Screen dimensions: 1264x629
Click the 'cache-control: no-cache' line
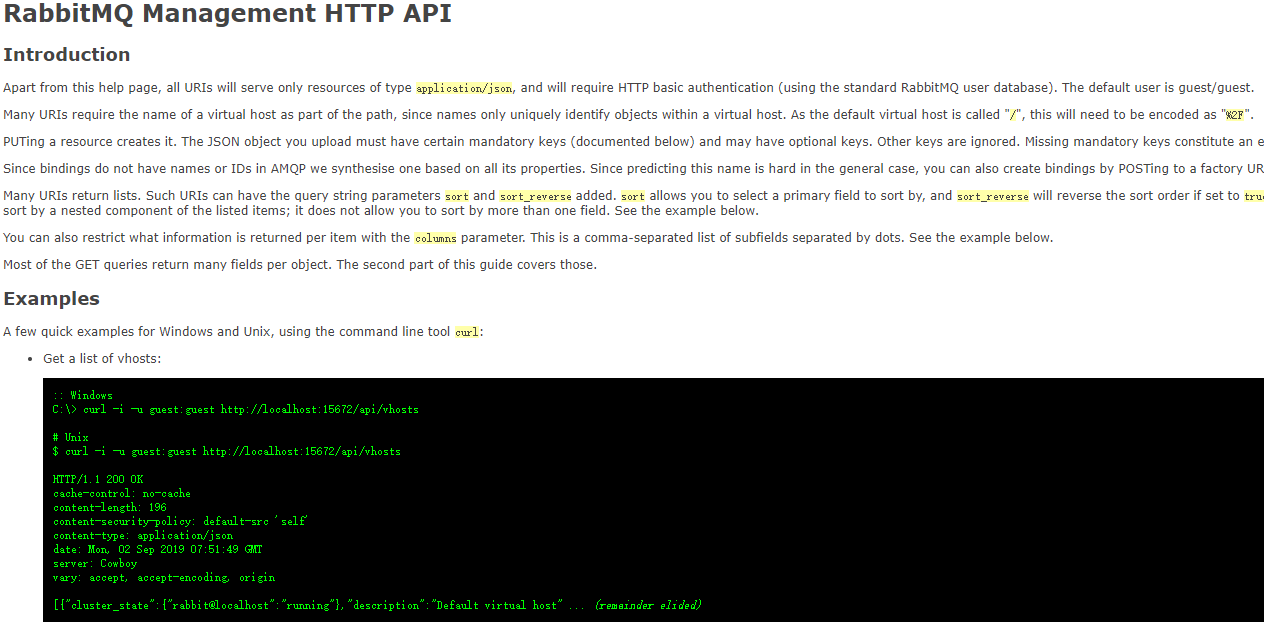click(x=122, y=494)
